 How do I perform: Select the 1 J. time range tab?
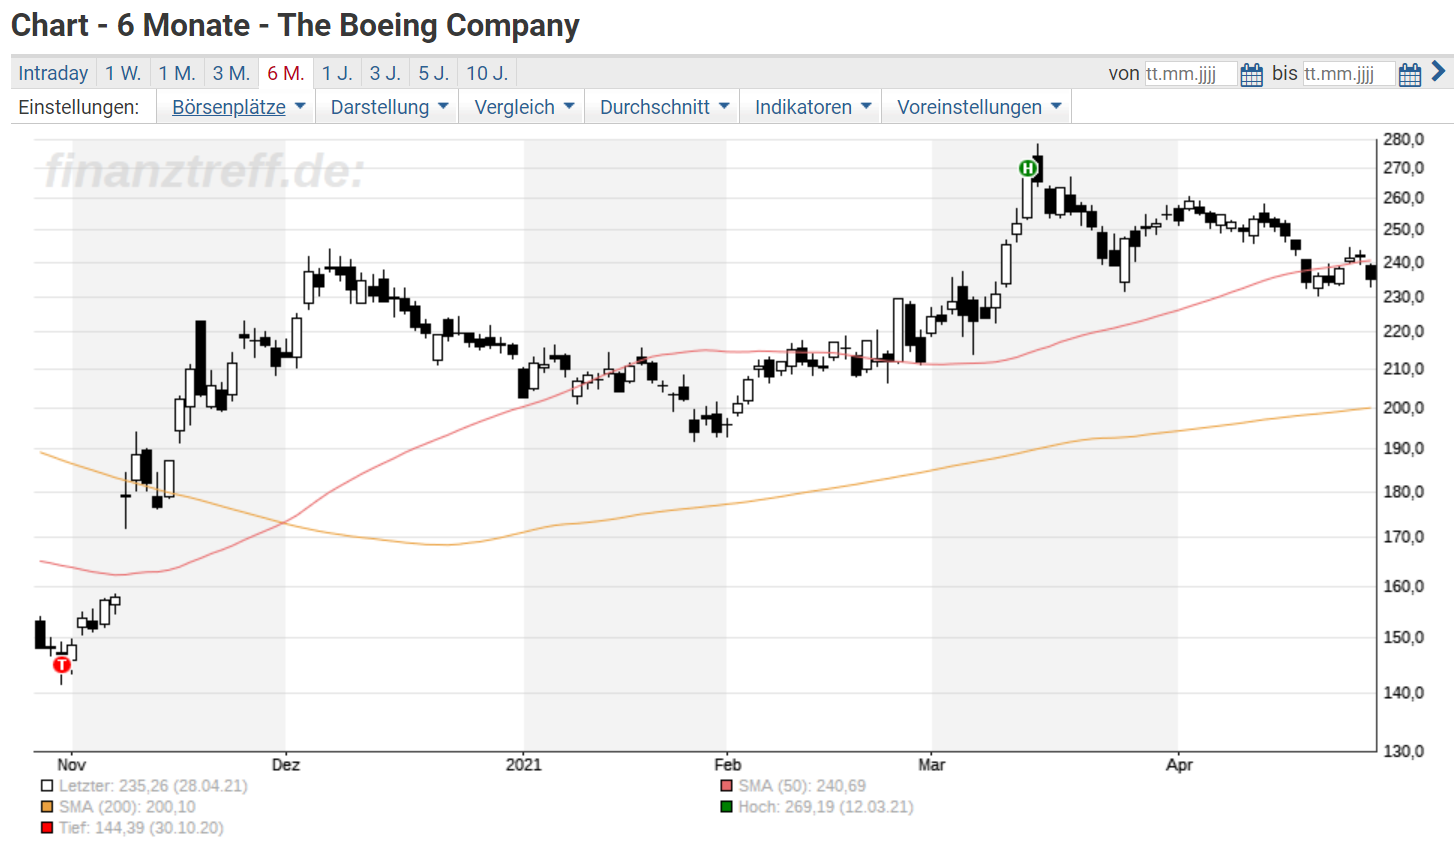(337, 73)
